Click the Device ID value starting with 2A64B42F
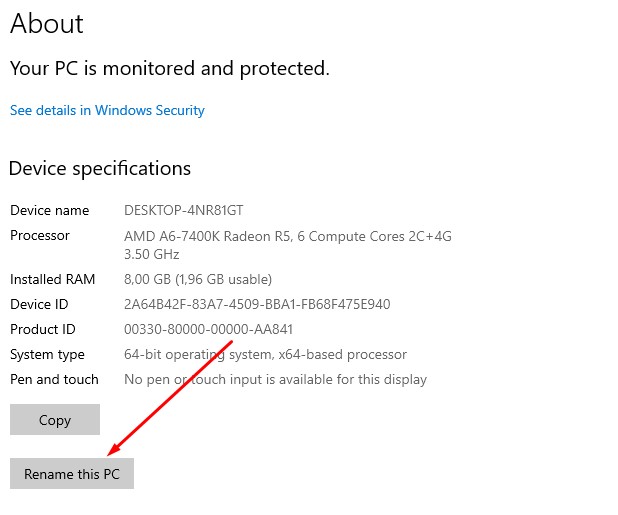Viewport: 618px width, 515px height. pos(257,304)
